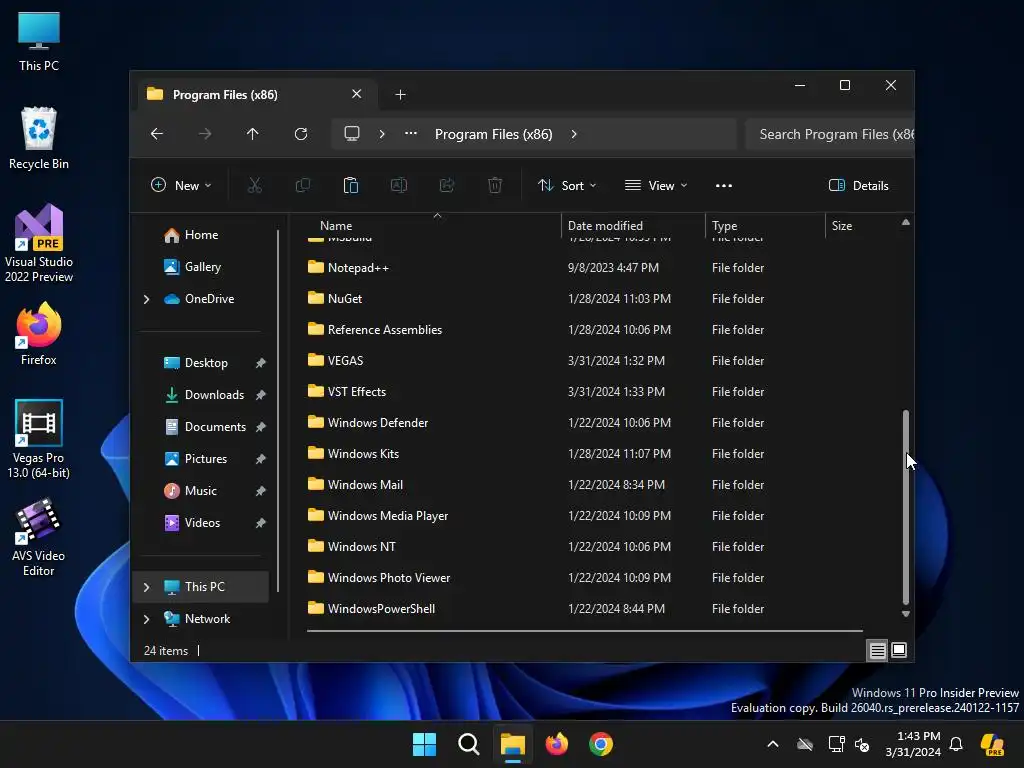Select AVS Video Editor desktop shortcut

pyautogui.click(x=39, y=537)
